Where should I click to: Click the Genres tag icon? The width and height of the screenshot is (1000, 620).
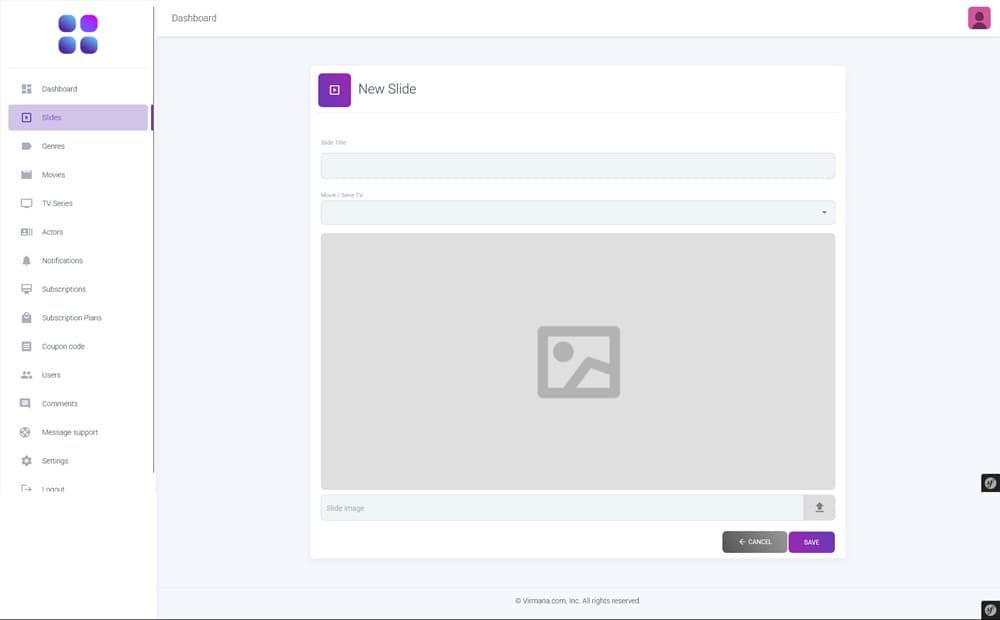coord(27,146)
